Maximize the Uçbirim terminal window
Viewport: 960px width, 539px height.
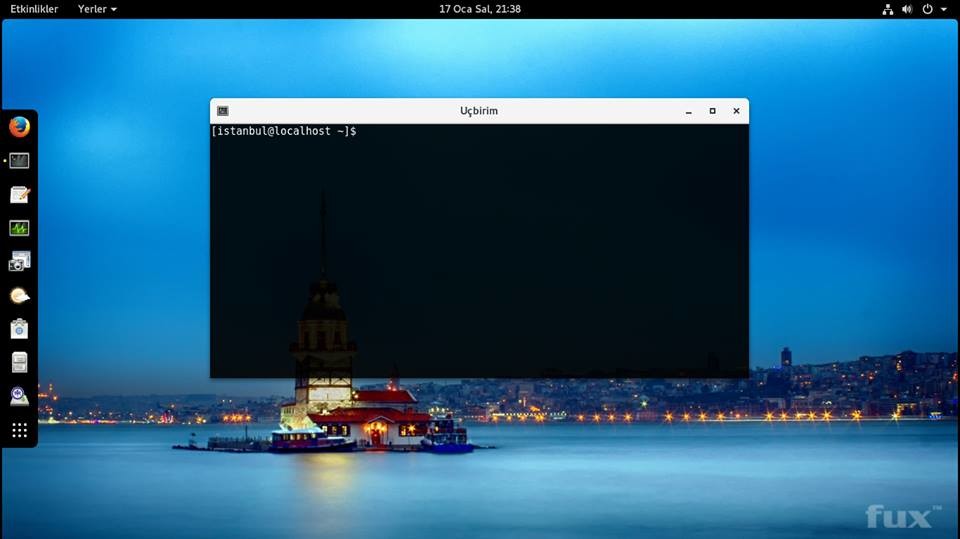pyautogui.click(x=712, y=111)
